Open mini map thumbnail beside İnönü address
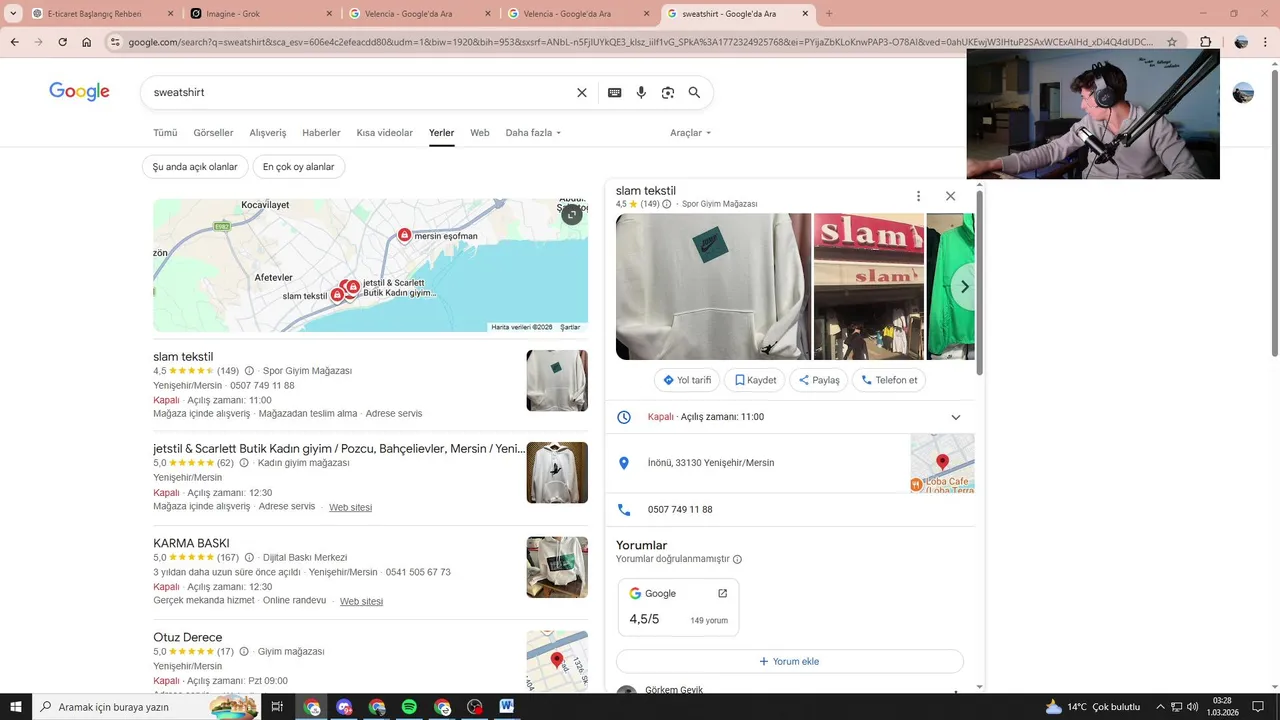 coord(942,463)
